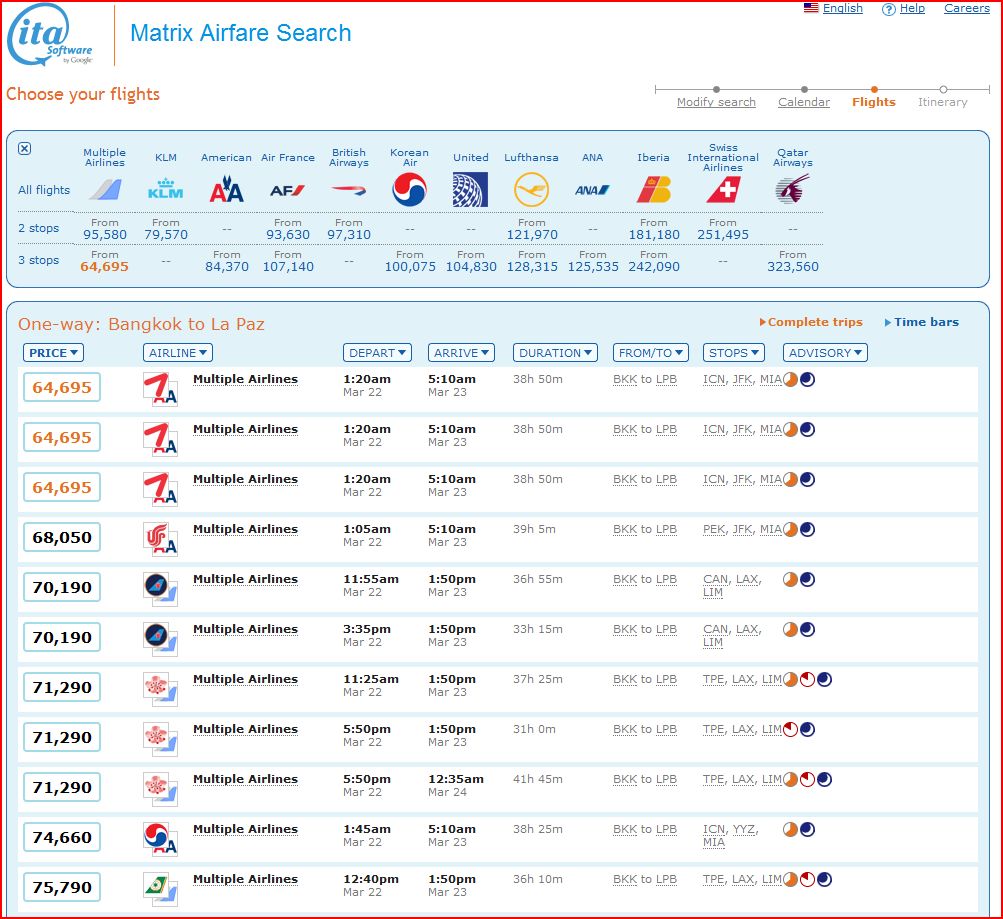Image resolution: width=1003 pixels, height=919 pixels.
Task: Click Lufthansa 2 stops price 121,970
Action: [532, 235]
